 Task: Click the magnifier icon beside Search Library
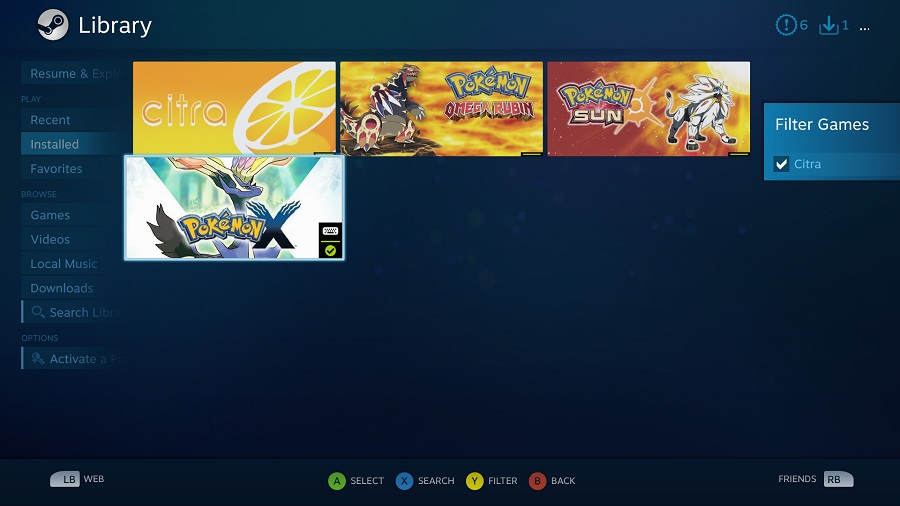pos(38,312)
